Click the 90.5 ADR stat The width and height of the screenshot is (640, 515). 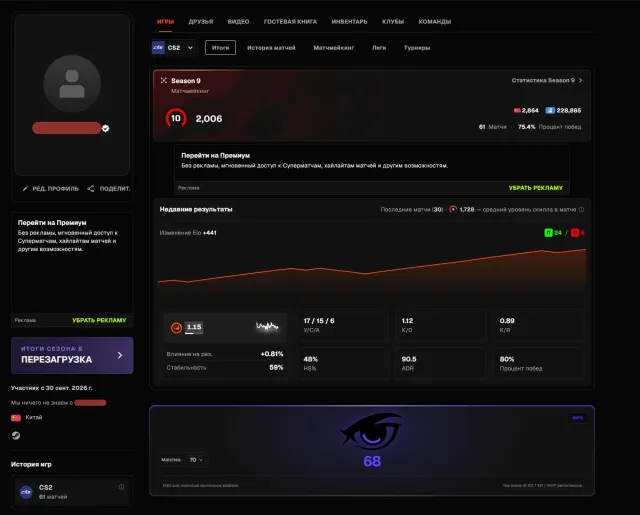tap(441, 363)
